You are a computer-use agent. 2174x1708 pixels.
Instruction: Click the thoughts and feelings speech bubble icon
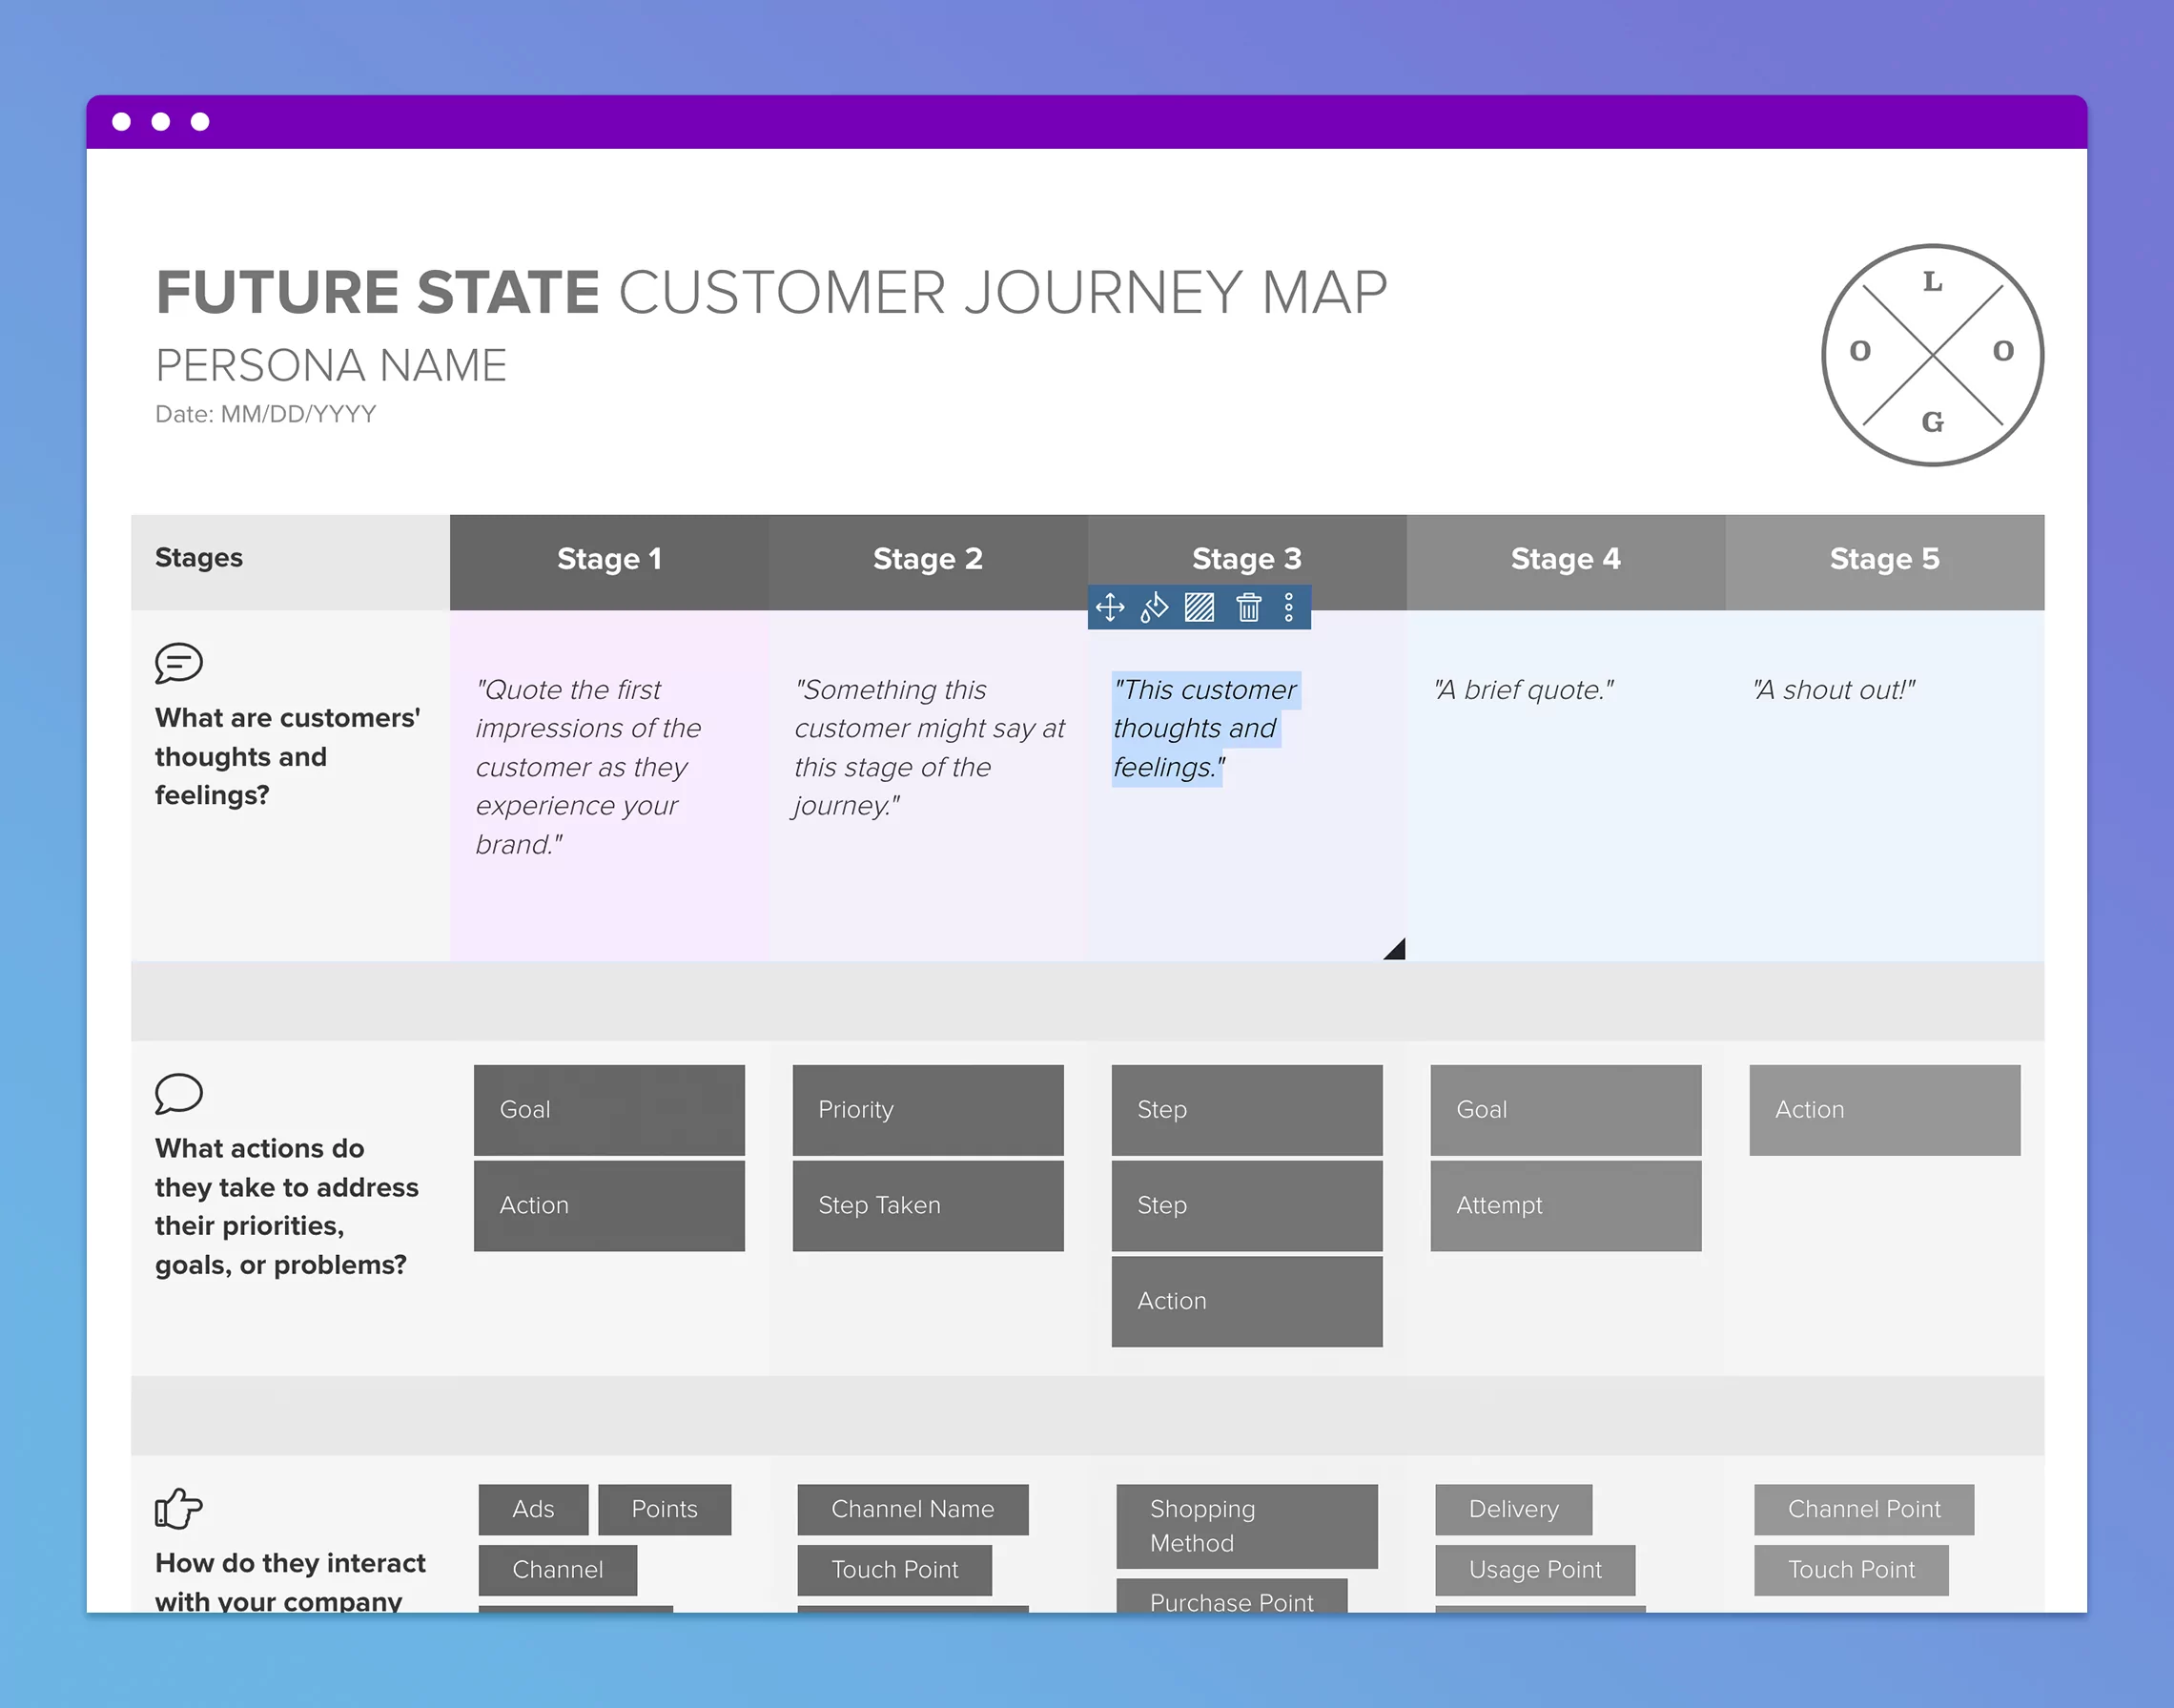click(x=178, y=662)
